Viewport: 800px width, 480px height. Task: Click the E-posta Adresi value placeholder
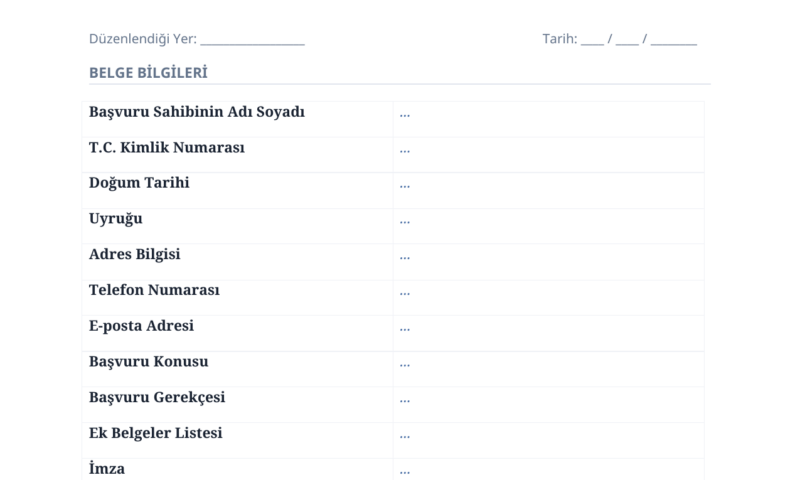[405, 329]
